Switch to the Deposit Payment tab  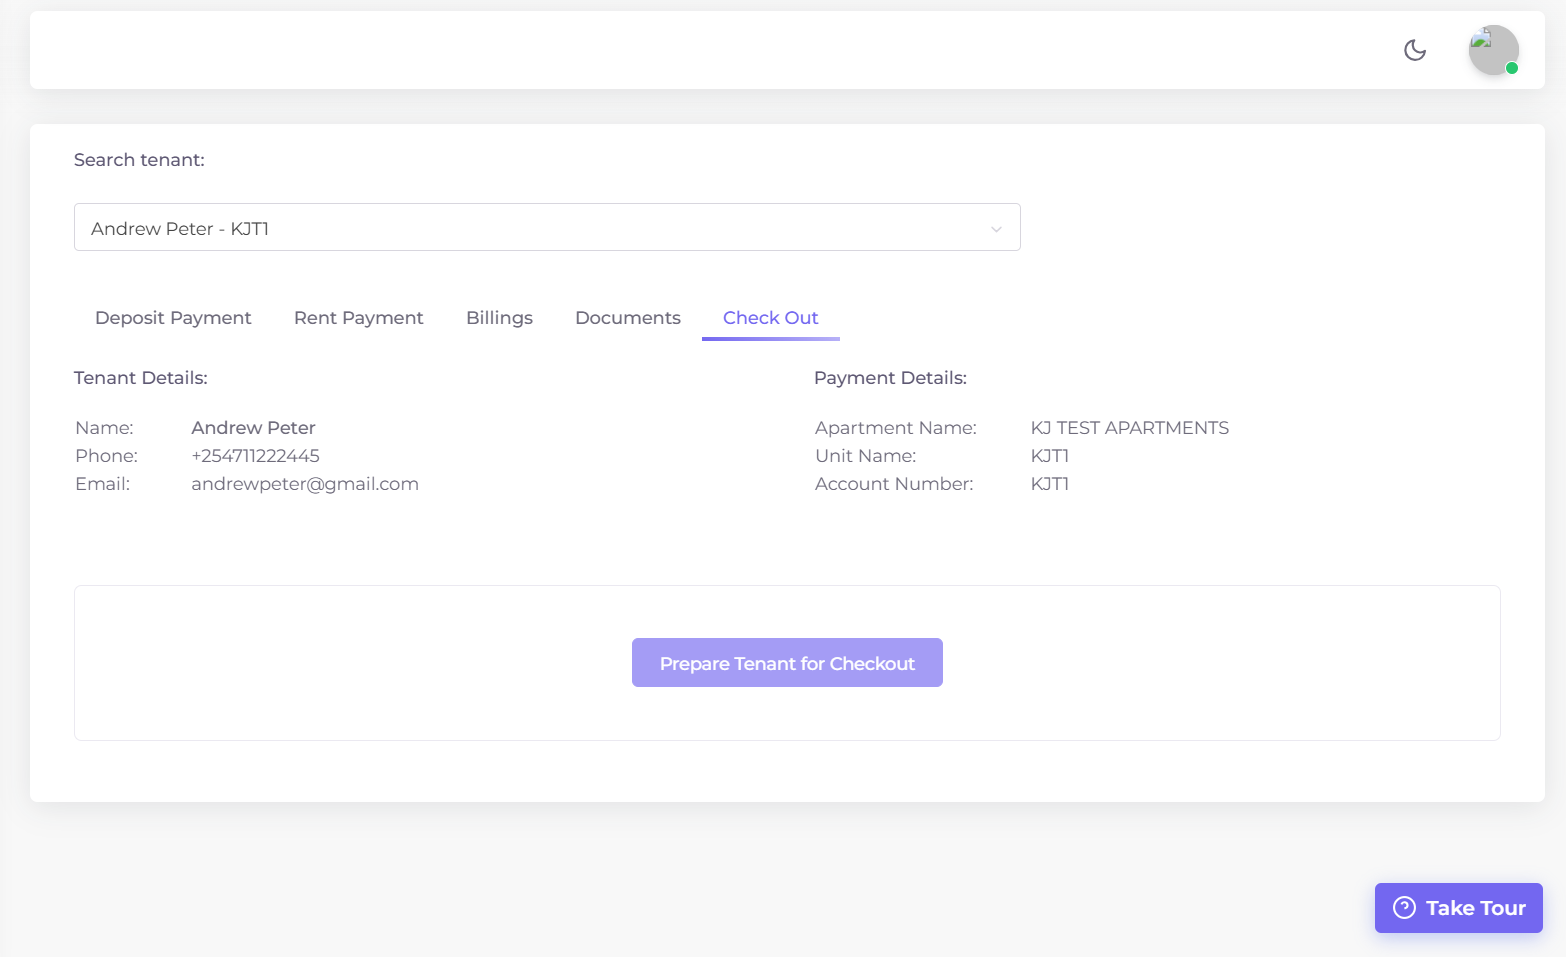(x=172, y=318)
